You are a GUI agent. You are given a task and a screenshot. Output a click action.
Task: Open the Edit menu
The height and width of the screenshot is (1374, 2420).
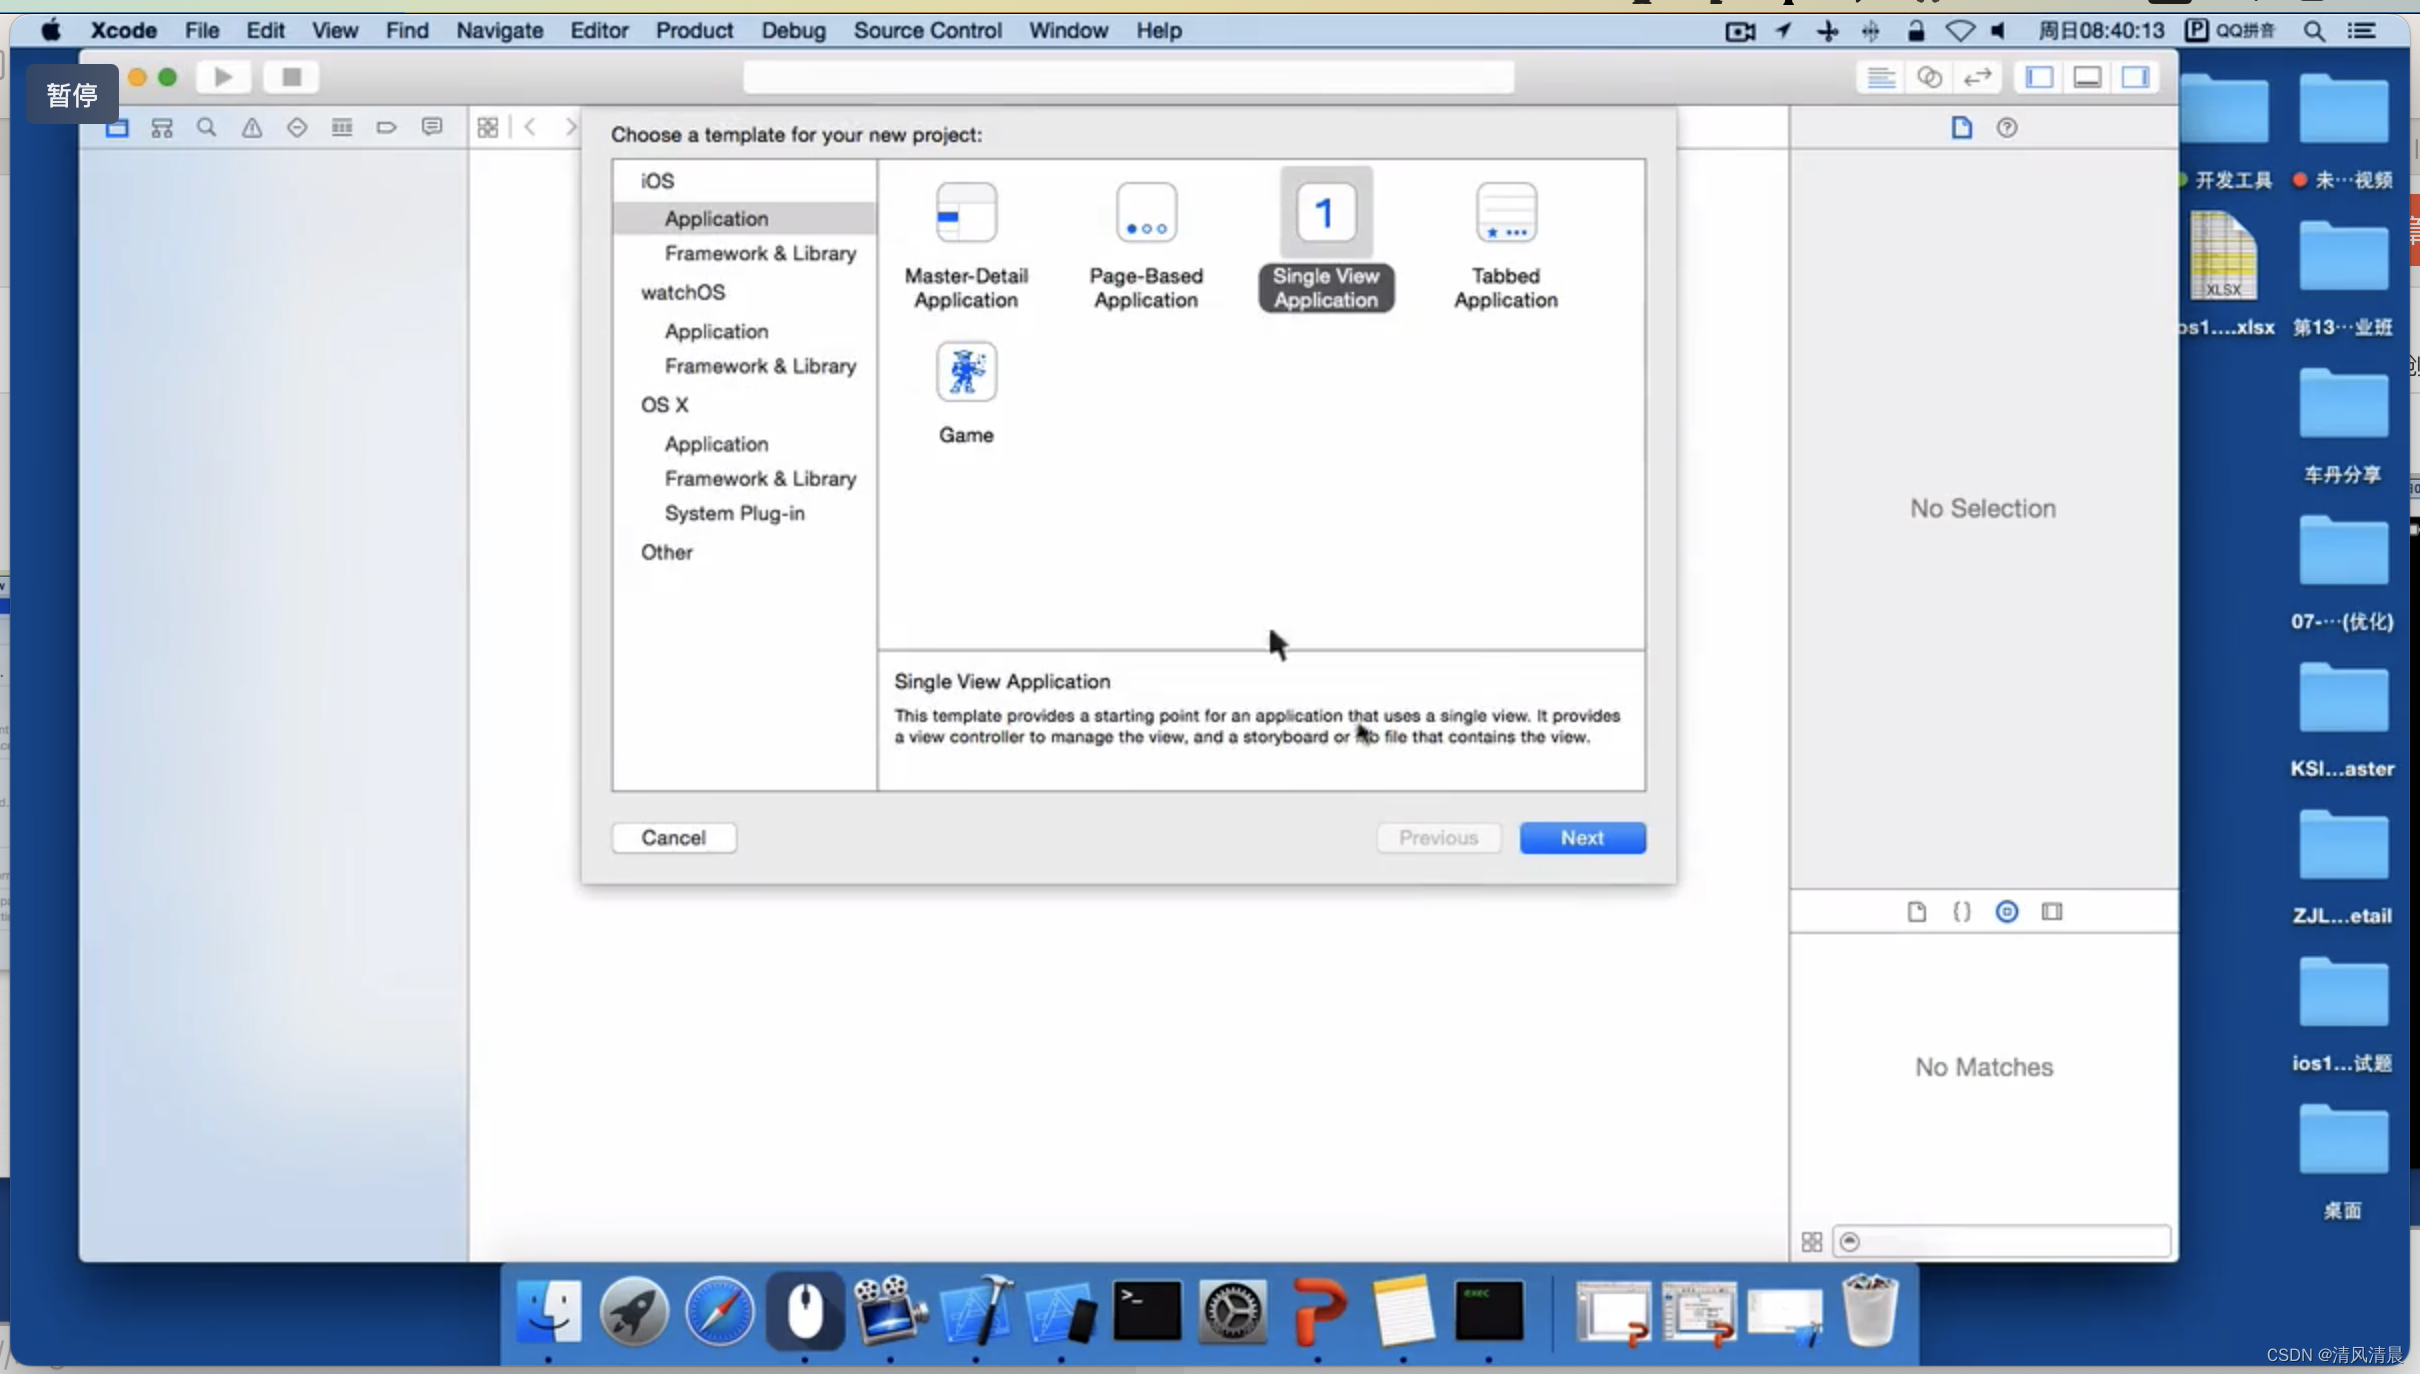coord(265,30)
